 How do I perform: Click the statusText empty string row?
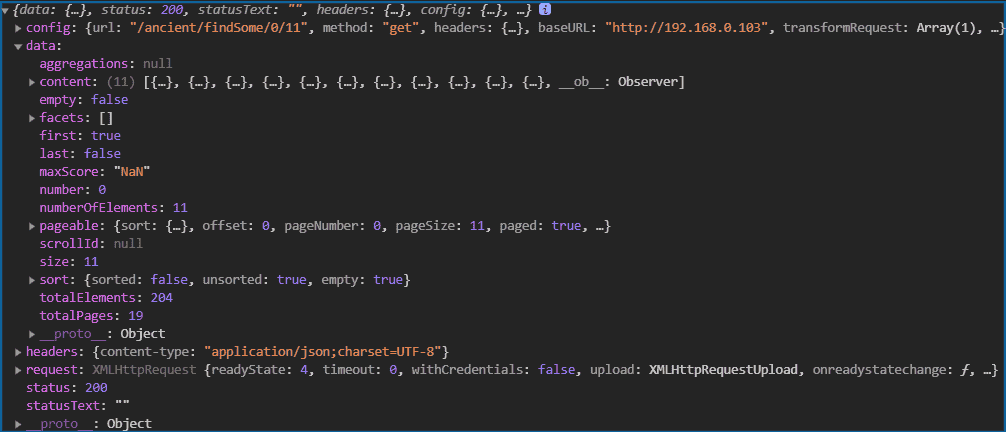[78, 406]
